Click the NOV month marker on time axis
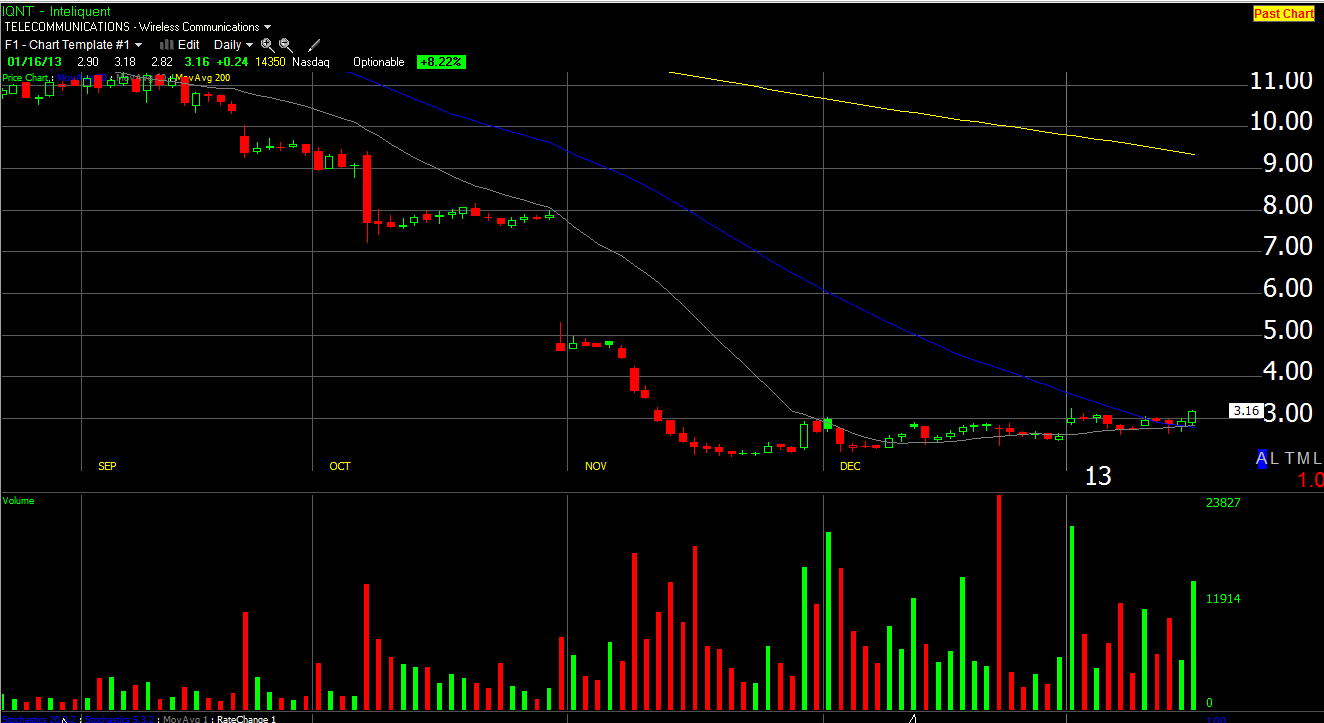The image size is (1324, 723). click(x=596, y=466)
